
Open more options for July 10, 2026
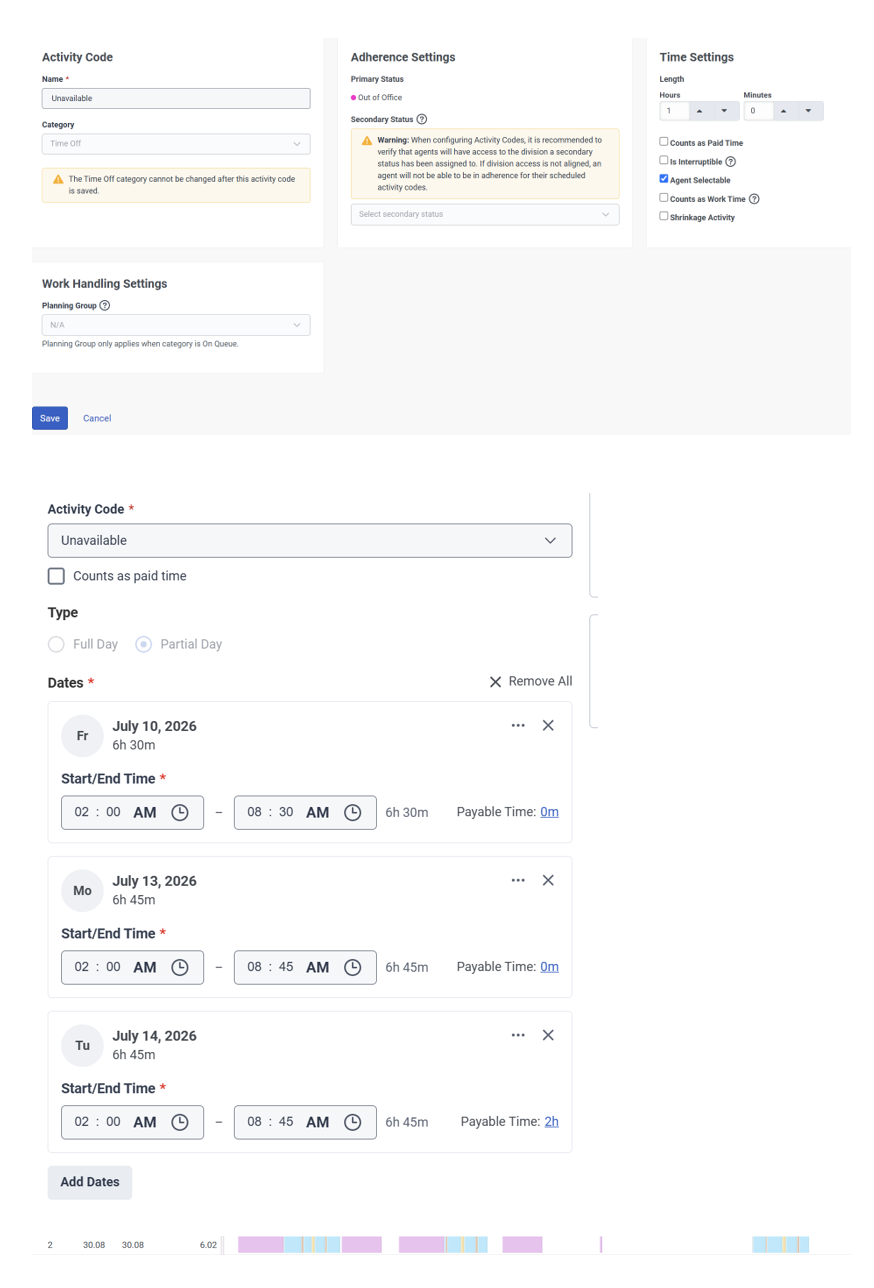pos(518,726)
